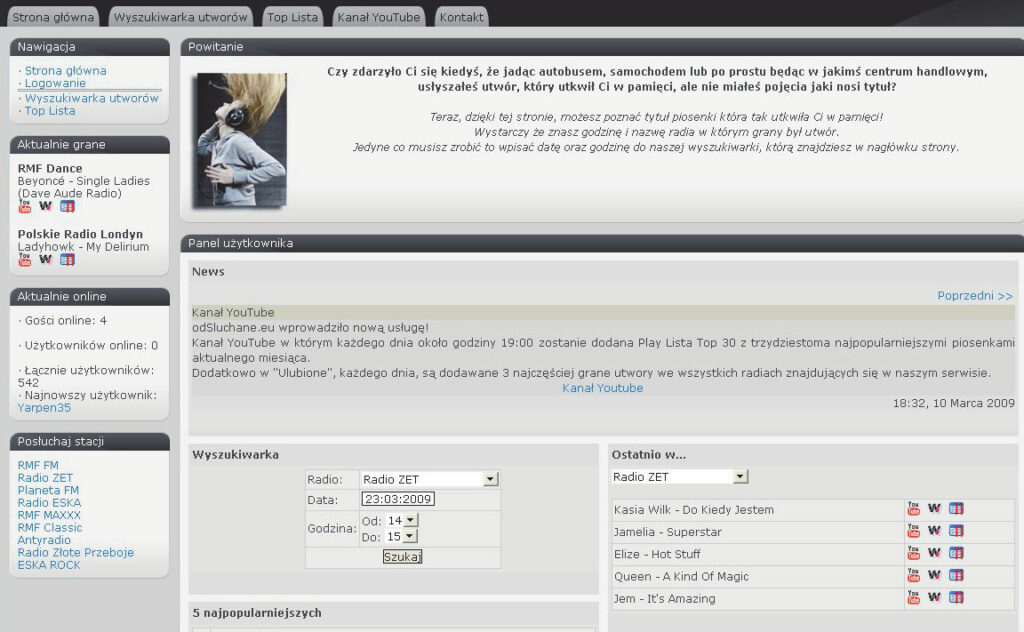Open the Kanał YouTube tab
1024x632 pixels.
coord(378,17)
